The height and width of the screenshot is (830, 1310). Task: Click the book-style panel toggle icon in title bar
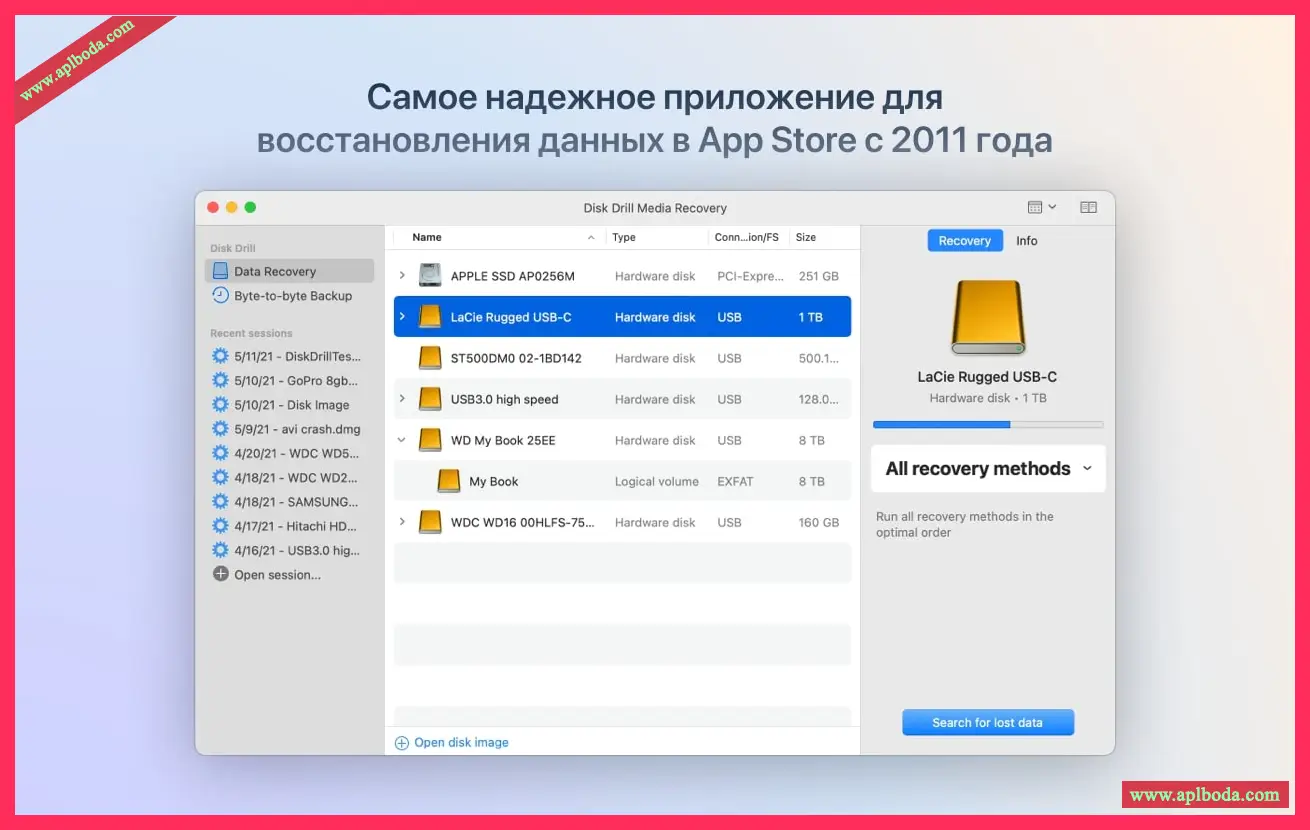[1088, 207]
